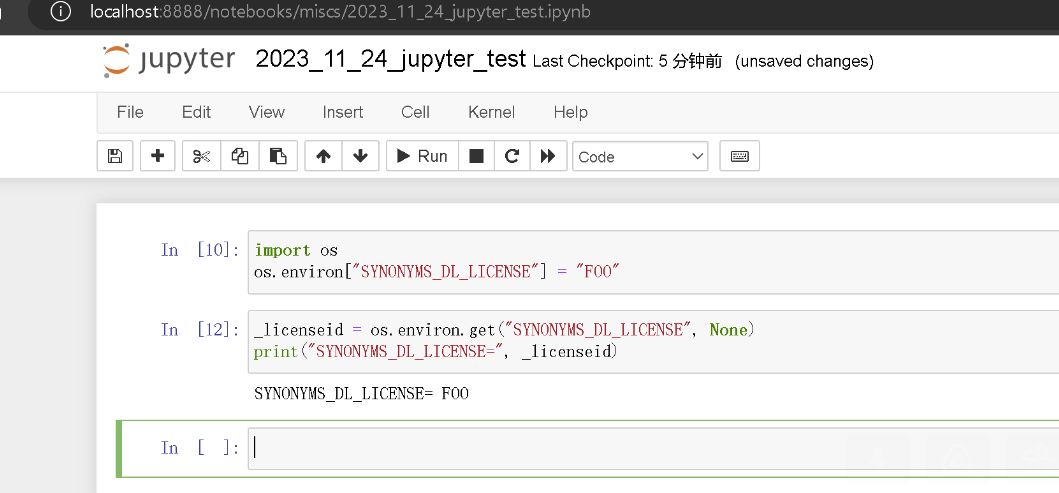1059x493 pixels.
Task: Insert a cell below with the plus icon
Action: (x=157, y=157)
